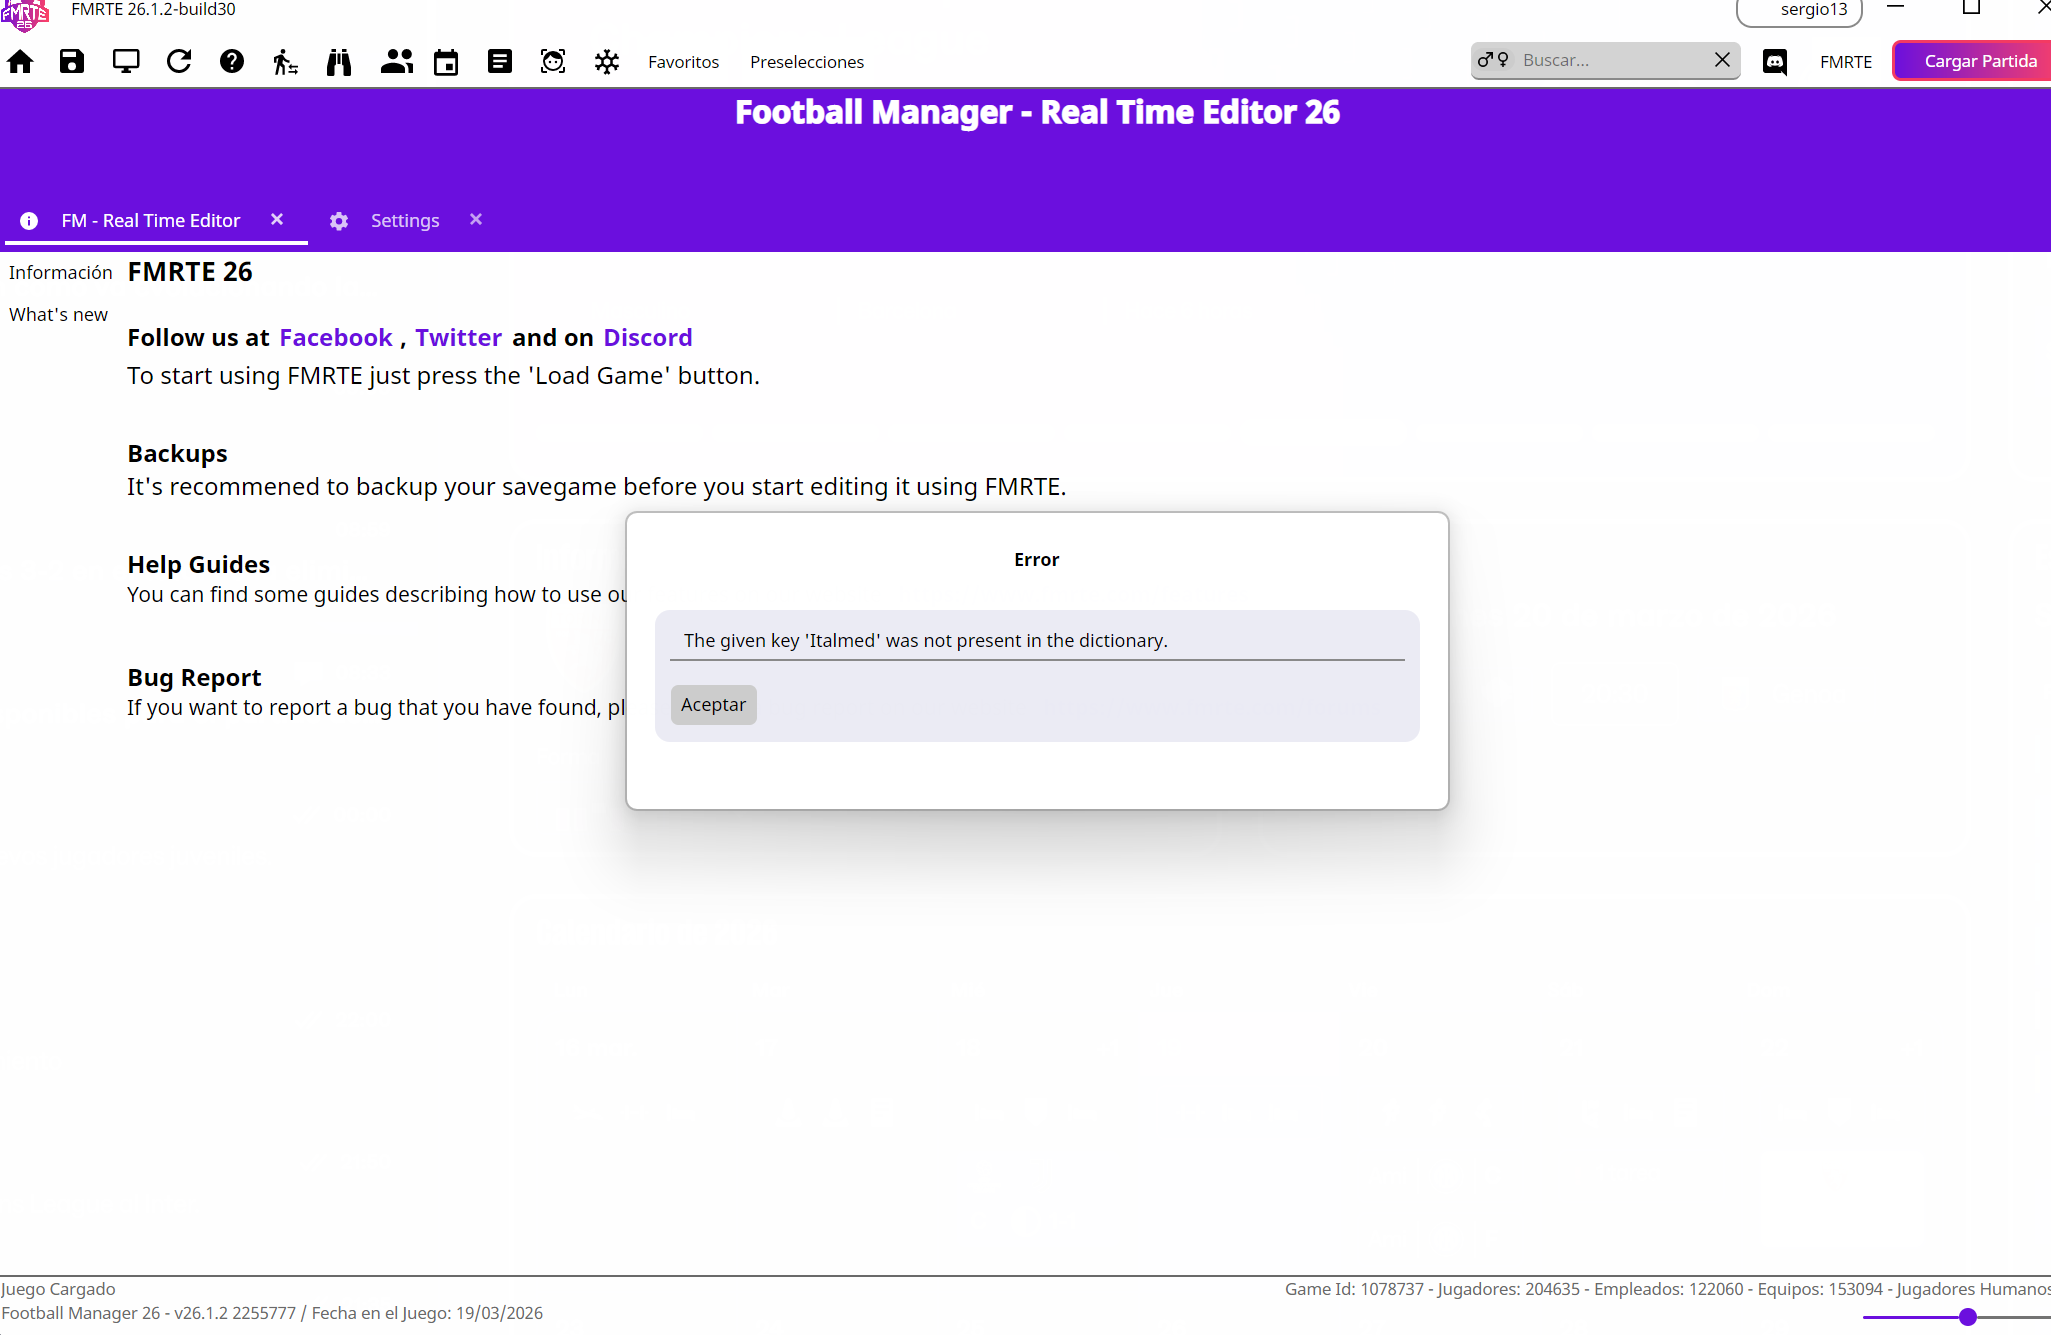Click the Juego Cargado status text
2051x1335 pixels.
(x=59, y=1290)
